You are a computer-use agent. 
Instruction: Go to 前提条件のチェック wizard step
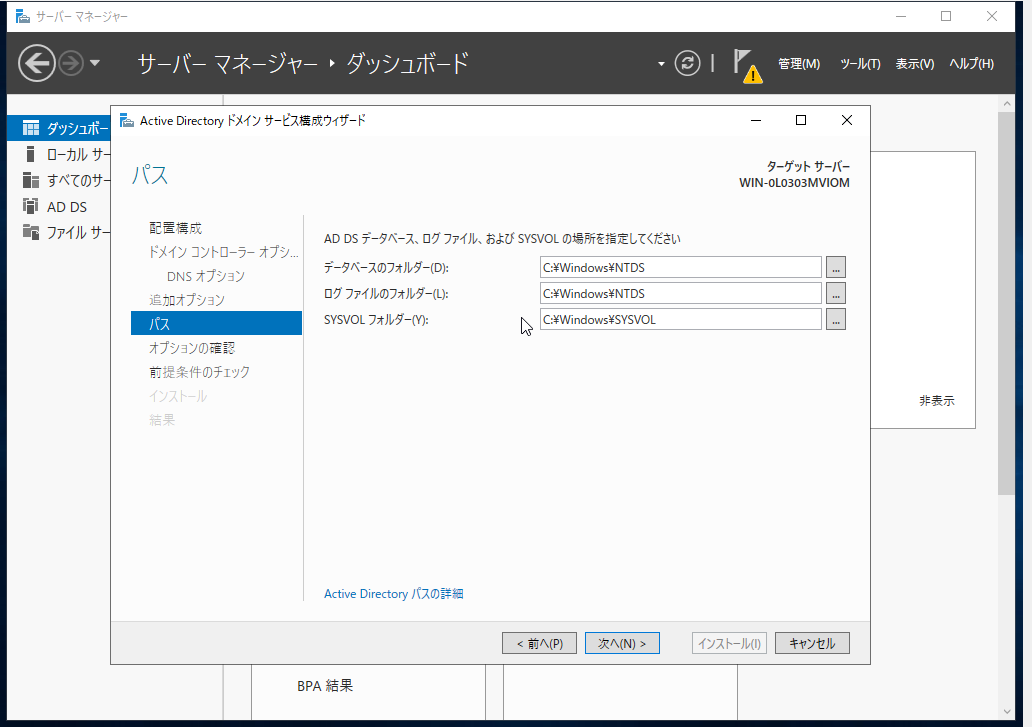pyautogui.click(x=199, y=372)
